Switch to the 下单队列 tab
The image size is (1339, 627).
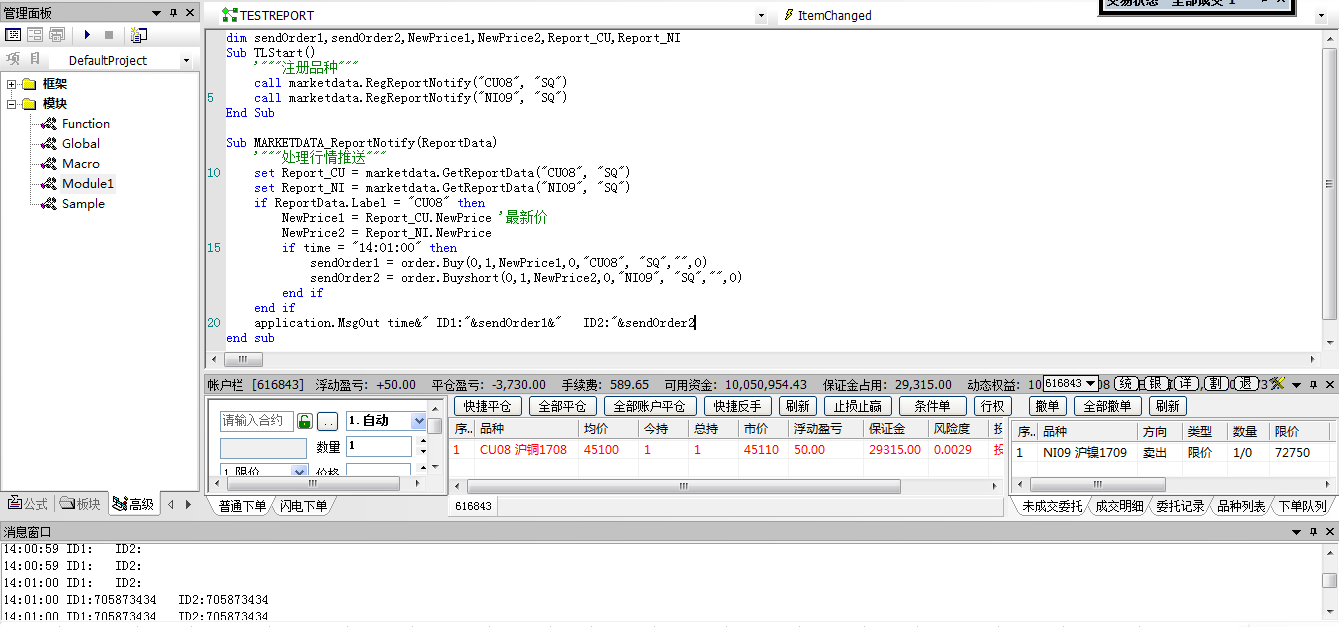click(x=1302, y=506)
